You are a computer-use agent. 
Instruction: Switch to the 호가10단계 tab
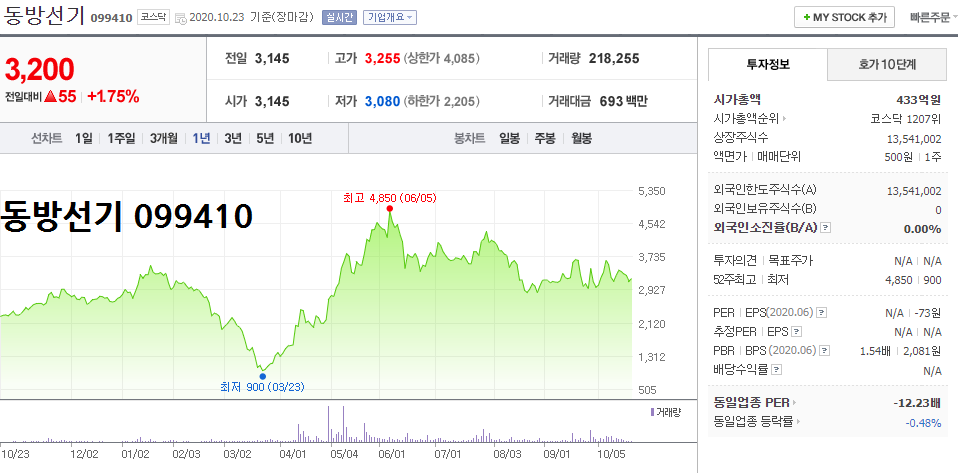887,64
